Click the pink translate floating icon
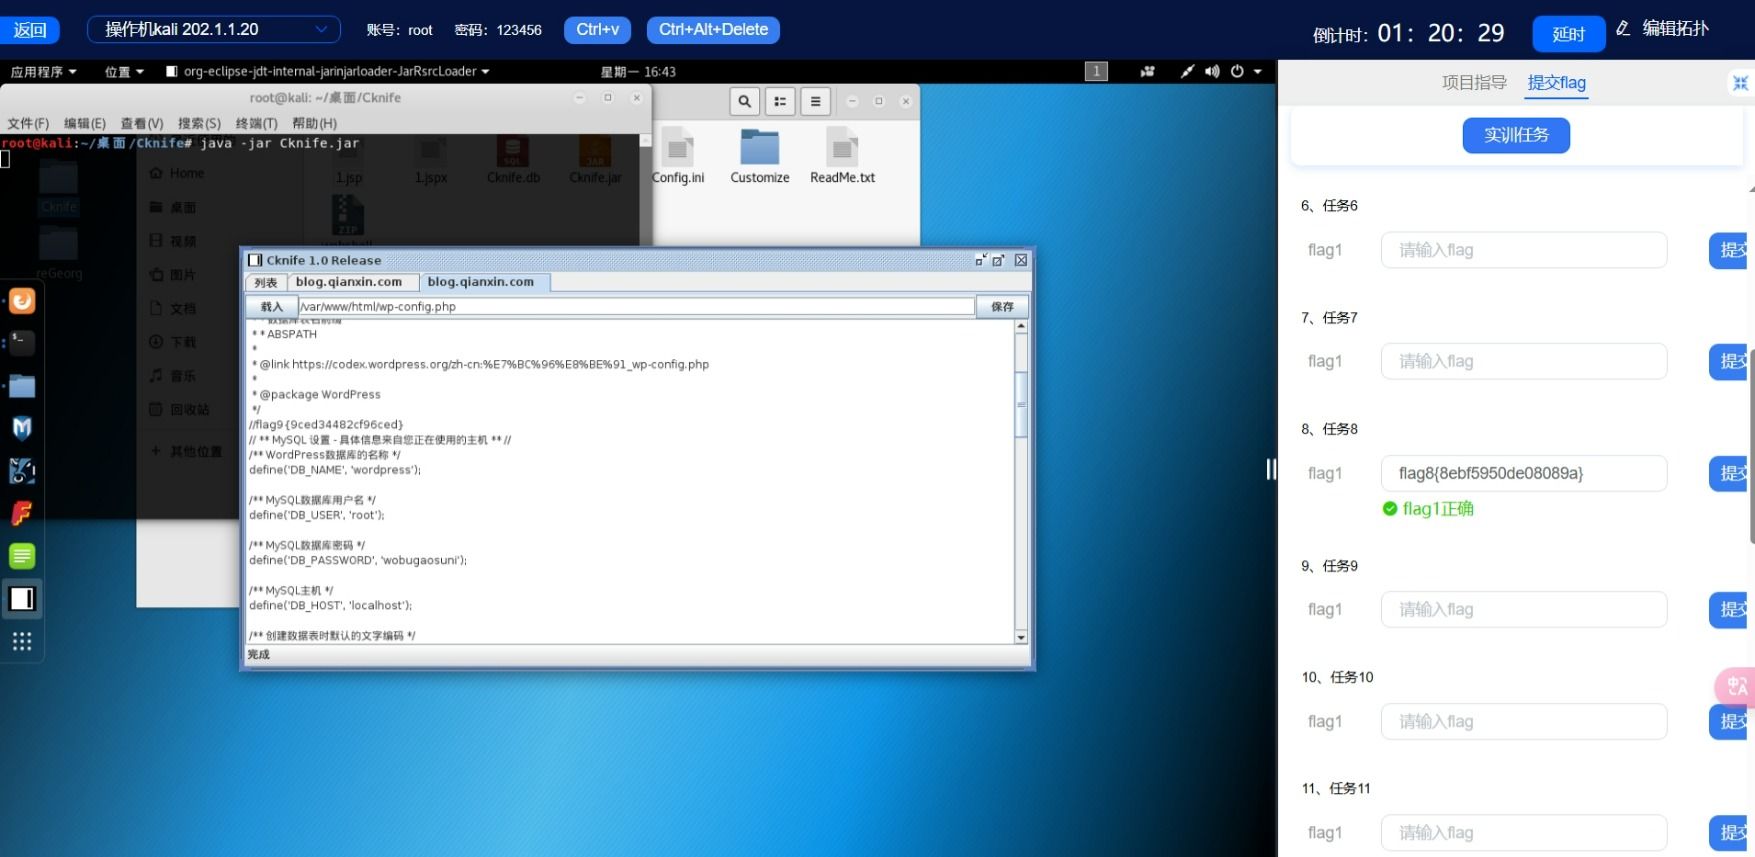The height and width of the screenshot is (857, 1755). click(x=1736, y=687)
